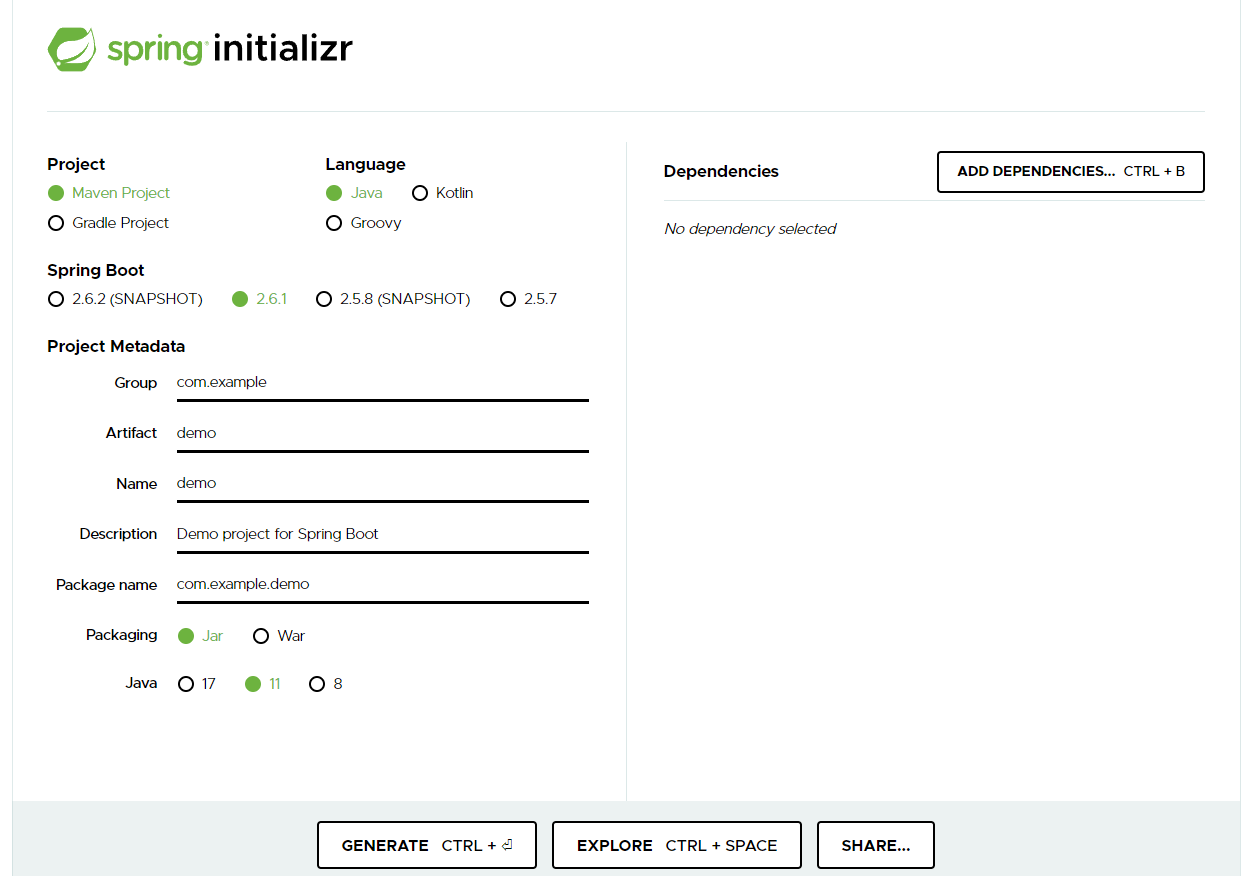Choose Groovy as the language

click(x=364, y=223)
